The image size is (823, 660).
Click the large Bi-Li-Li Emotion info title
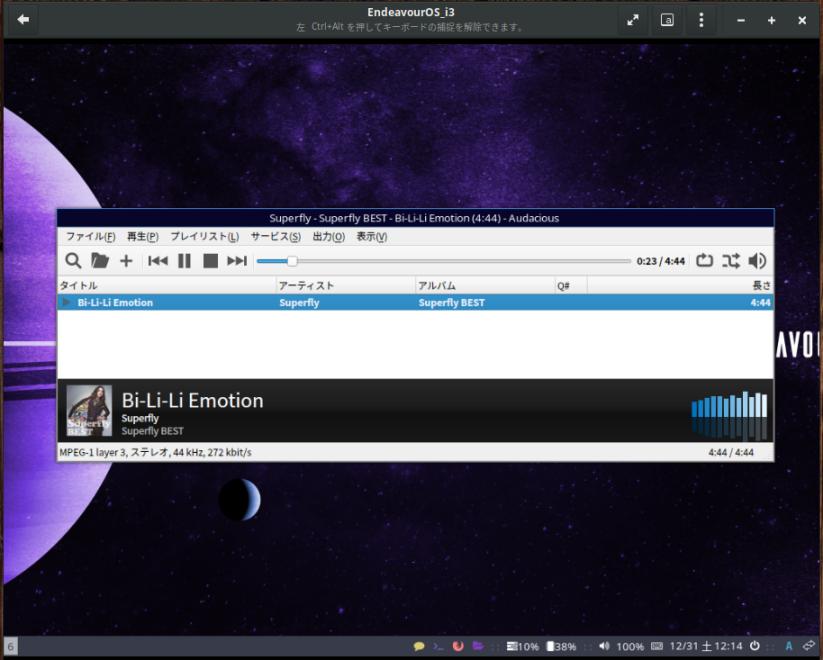click(x=193, y=401)
